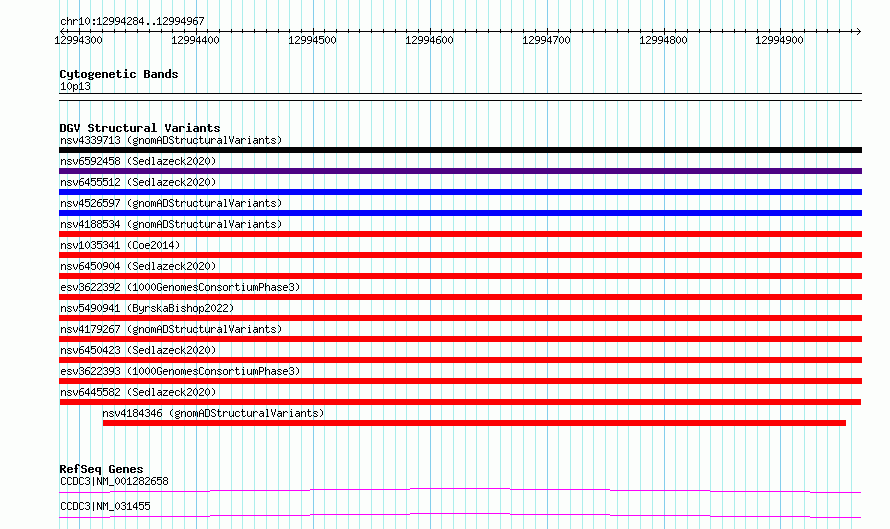Click nsv4179267 (gnomADStructuralVariants) label
The image size is (890, 529).
(171, 329)
